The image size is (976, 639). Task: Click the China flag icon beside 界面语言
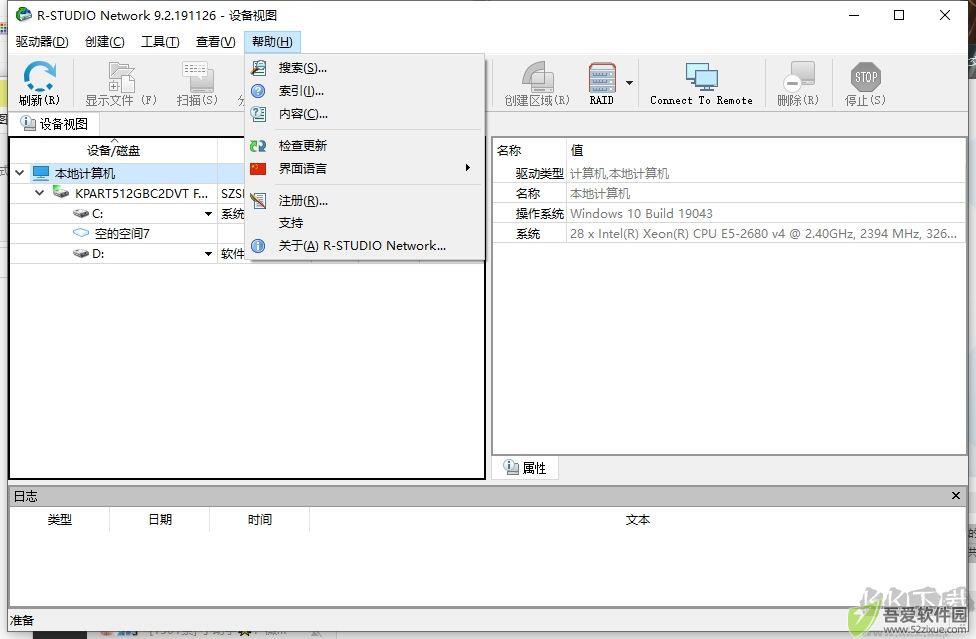click(x=258, y=169)
